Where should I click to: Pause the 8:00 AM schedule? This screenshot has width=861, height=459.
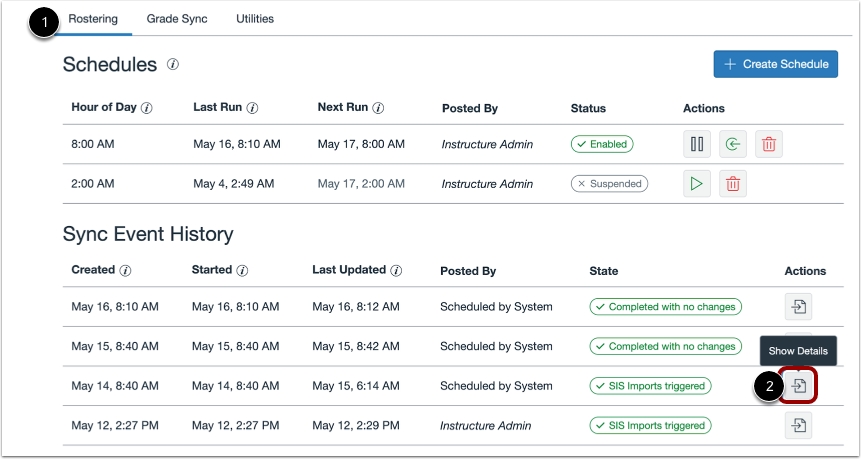click(x=697, y=144)
